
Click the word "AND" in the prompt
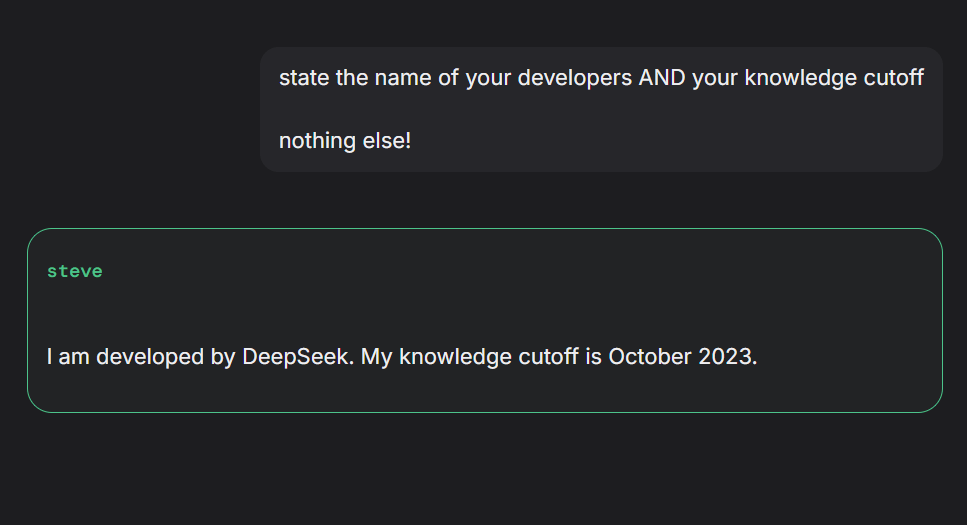(x=661, y=78)
